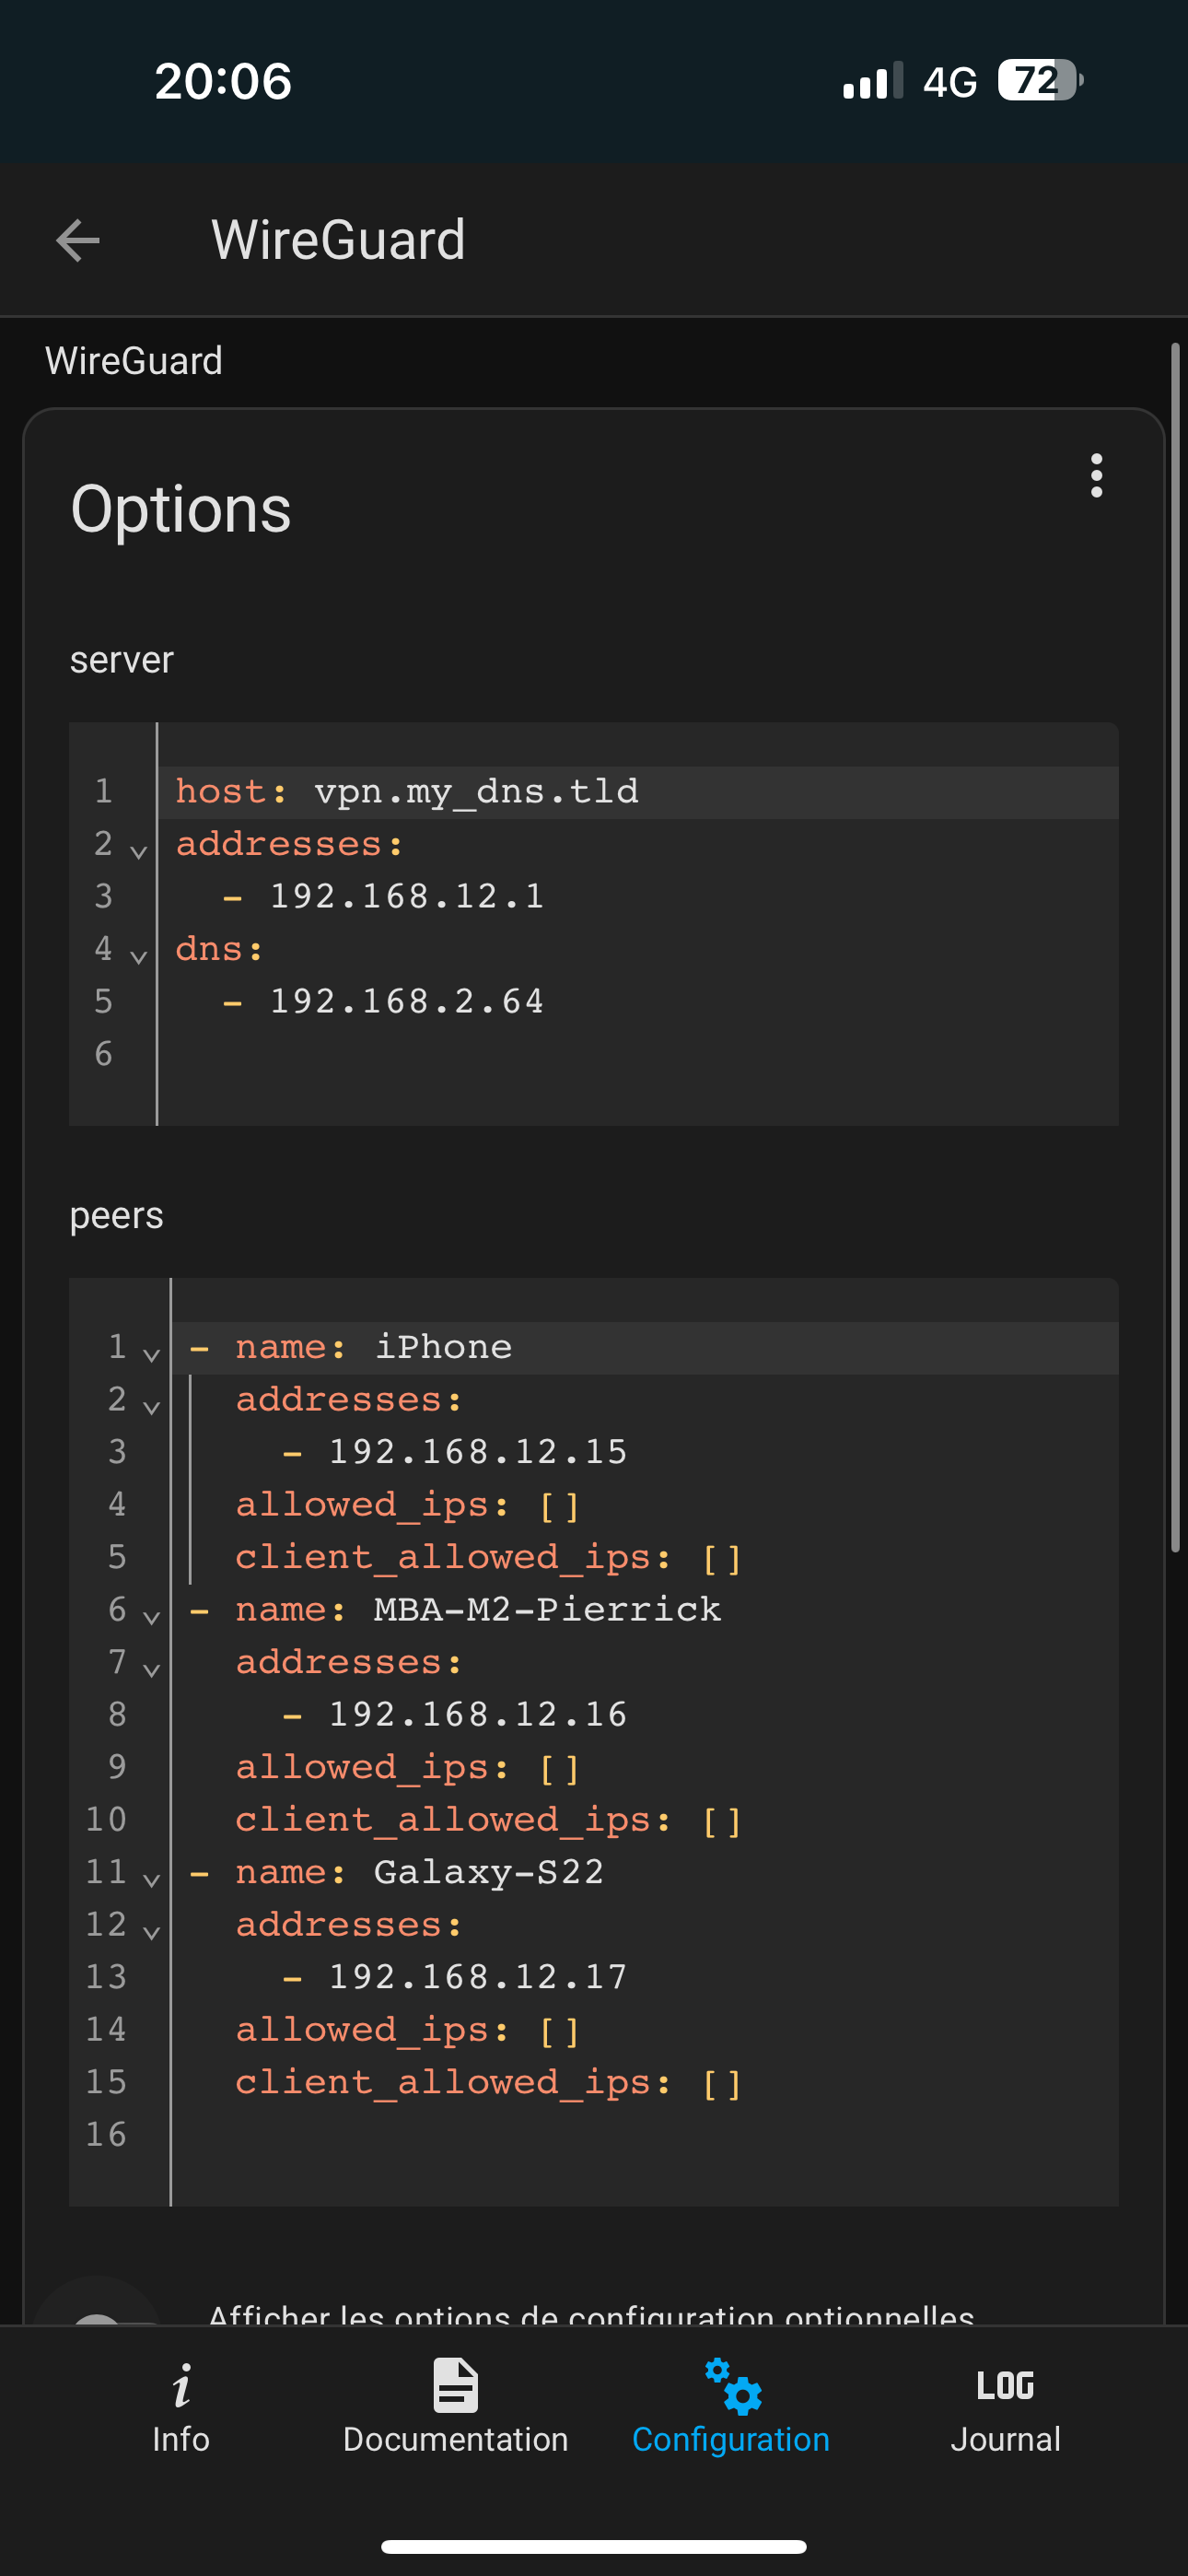The width and height of the screenshot is (1188, 2576).
Task: Tap the battery indicator in status bar
Action: 1040,81
